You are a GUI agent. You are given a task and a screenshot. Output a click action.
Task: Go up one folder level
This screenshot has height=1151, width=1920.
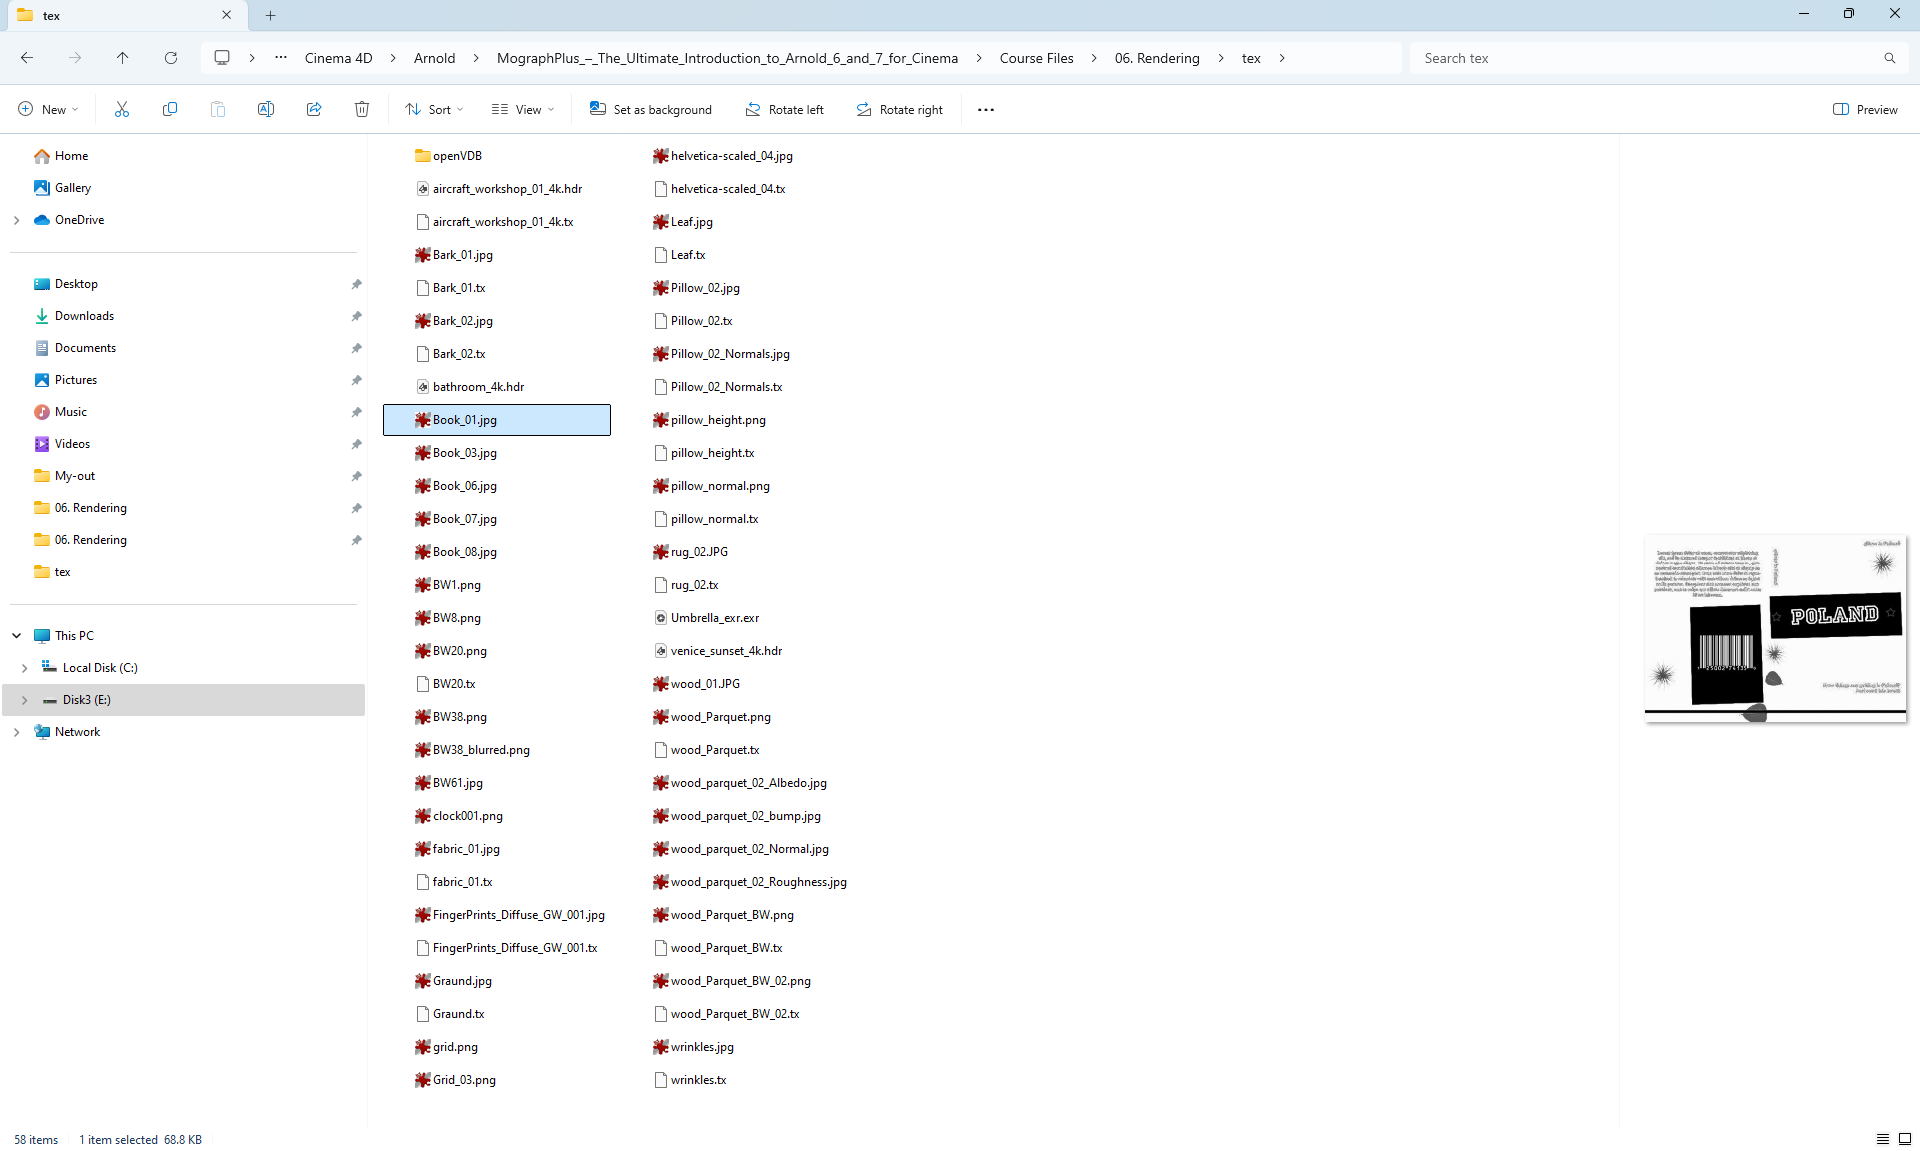tap(123, 58)
